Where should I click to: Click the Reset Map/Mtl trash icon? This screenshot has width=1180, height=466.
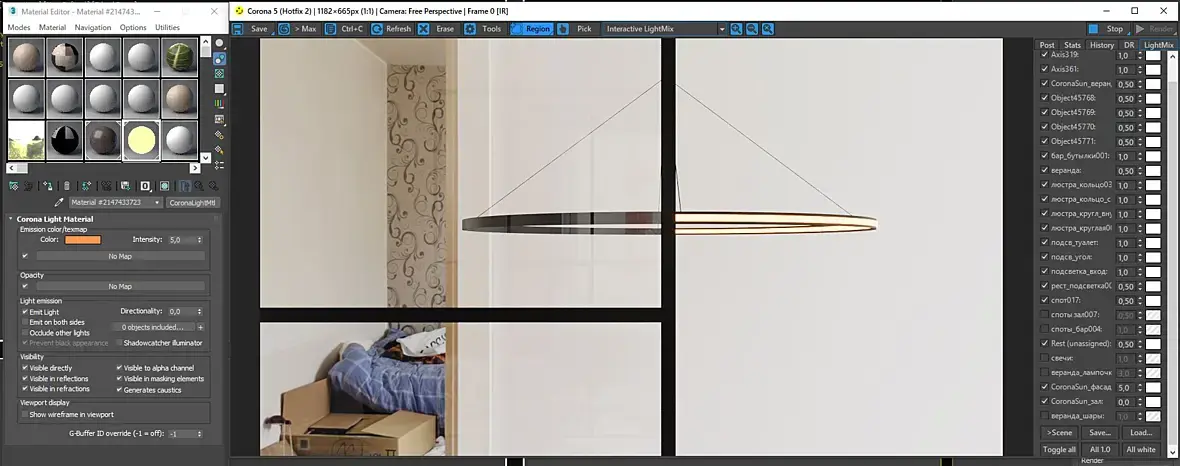click(x=67, y=186)
